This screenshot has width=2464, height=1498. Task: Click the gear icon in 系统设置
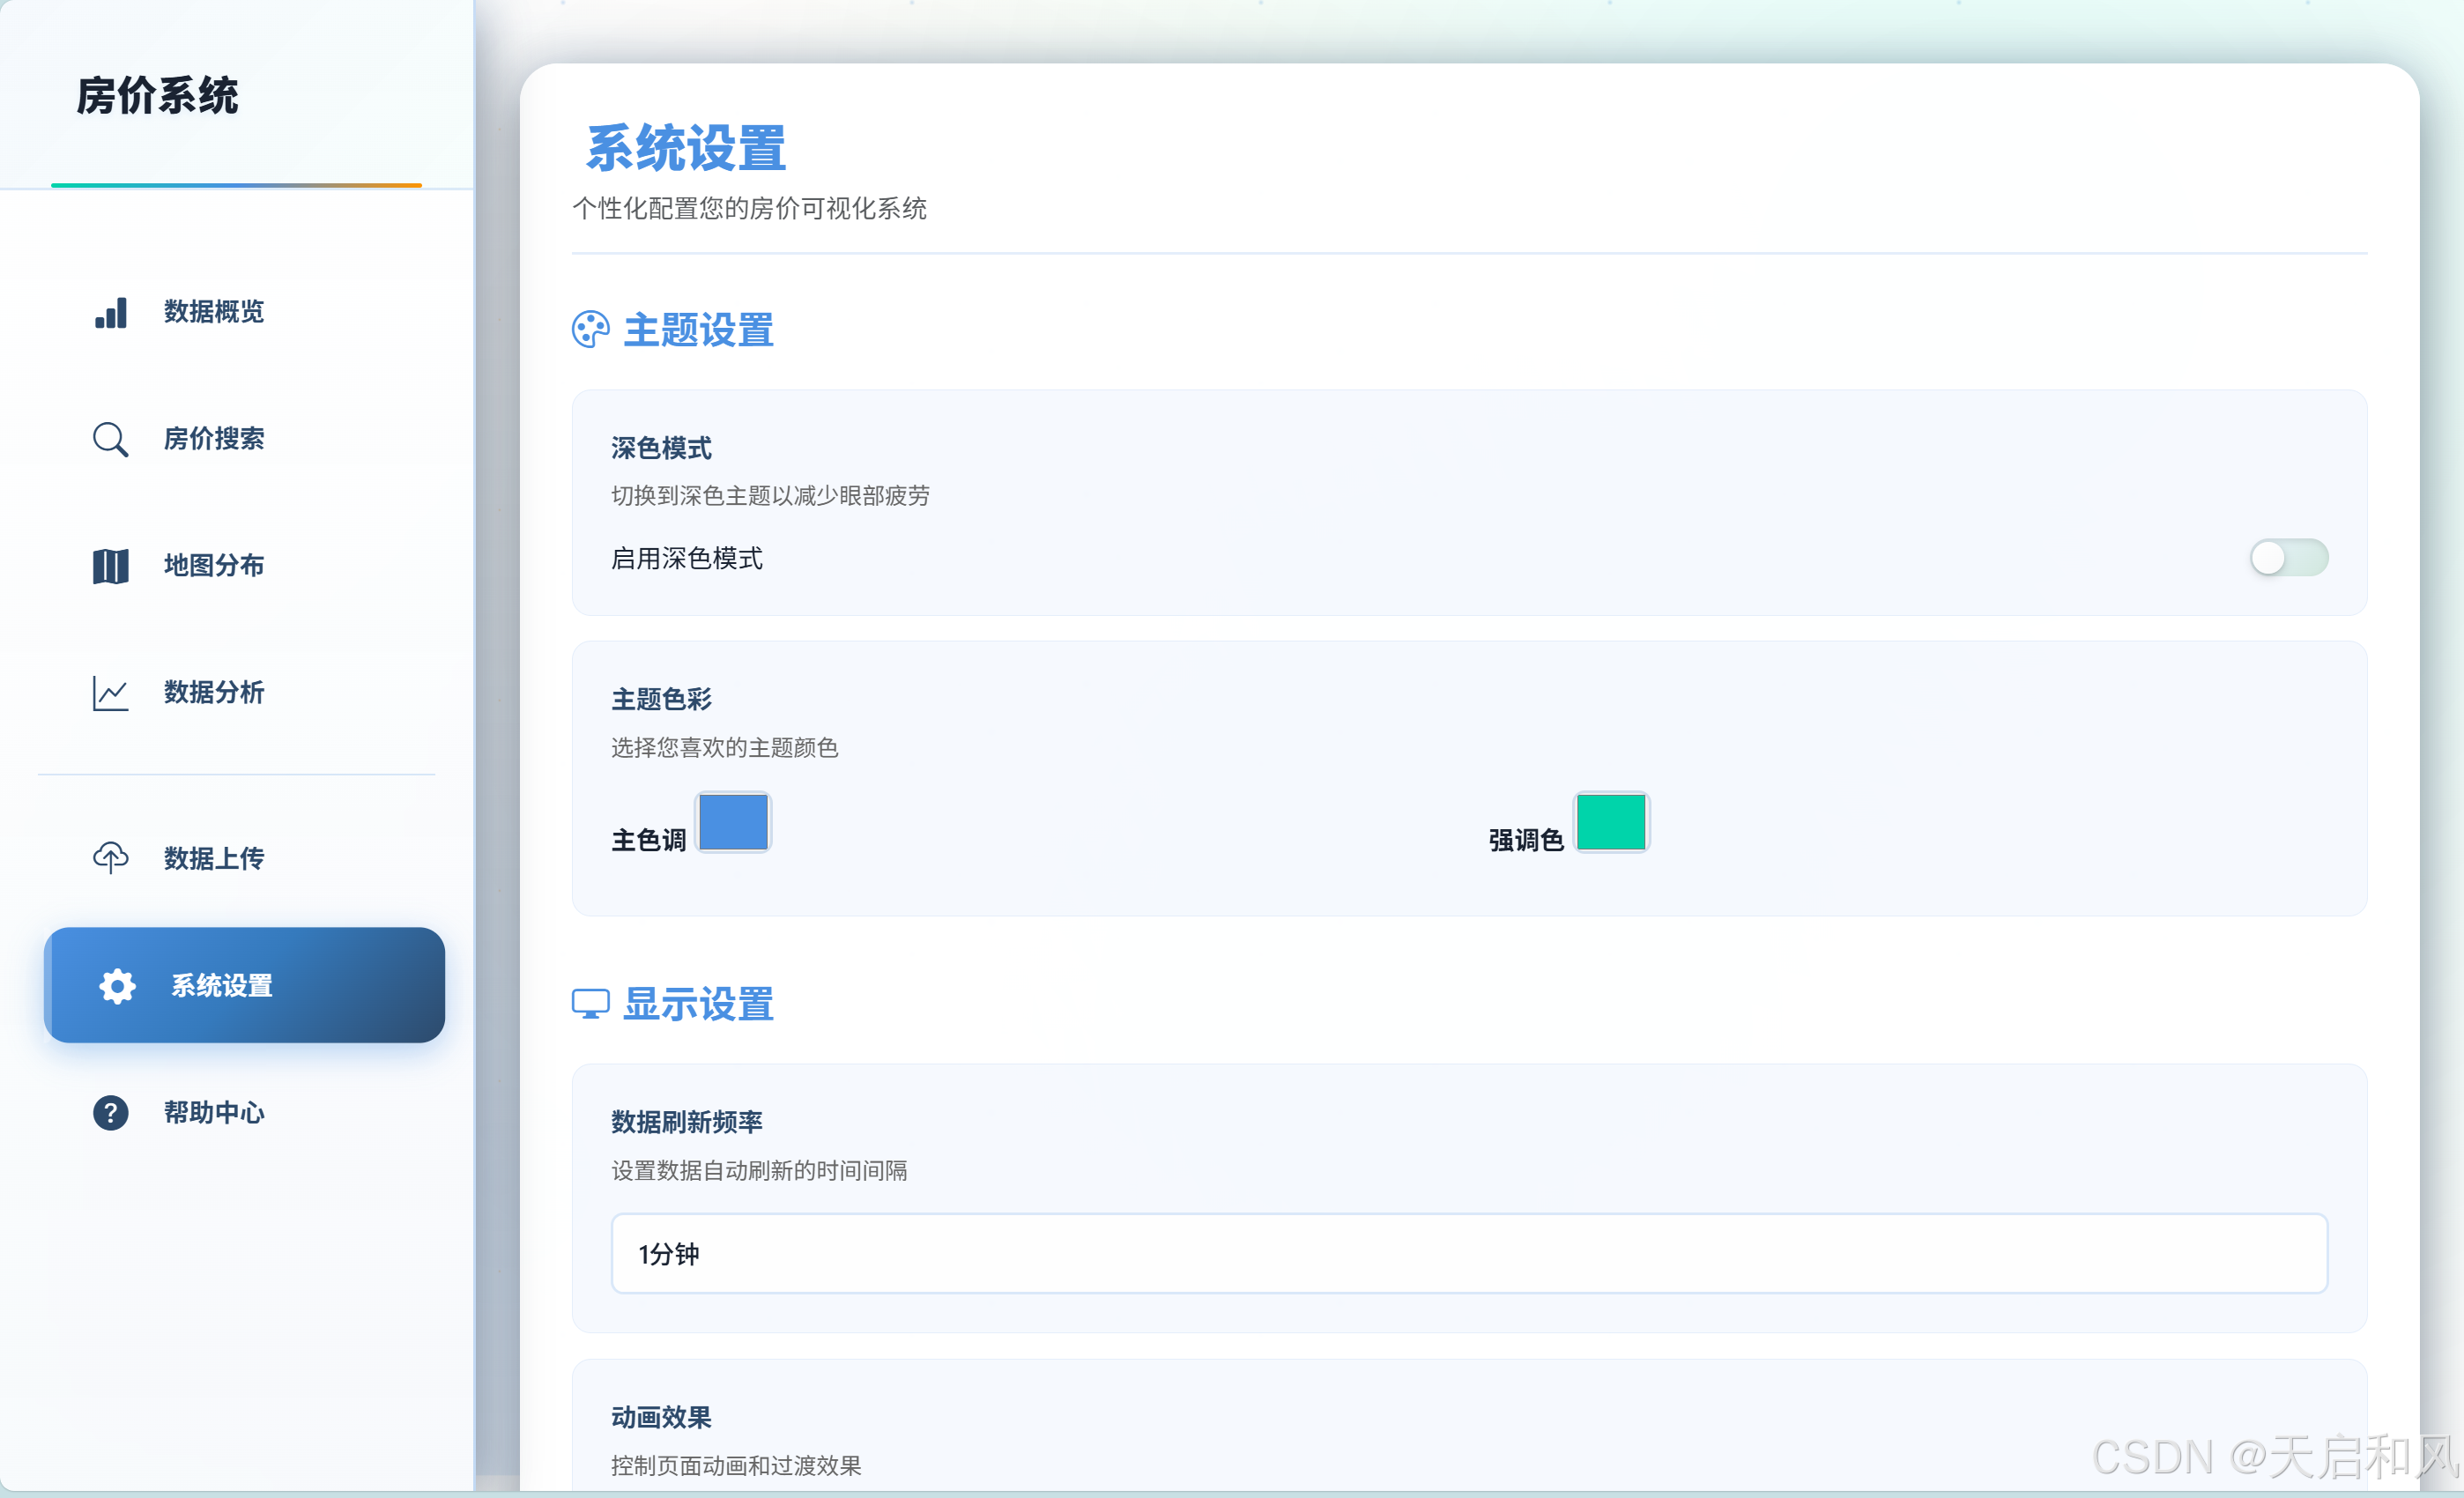coord(117,986)
